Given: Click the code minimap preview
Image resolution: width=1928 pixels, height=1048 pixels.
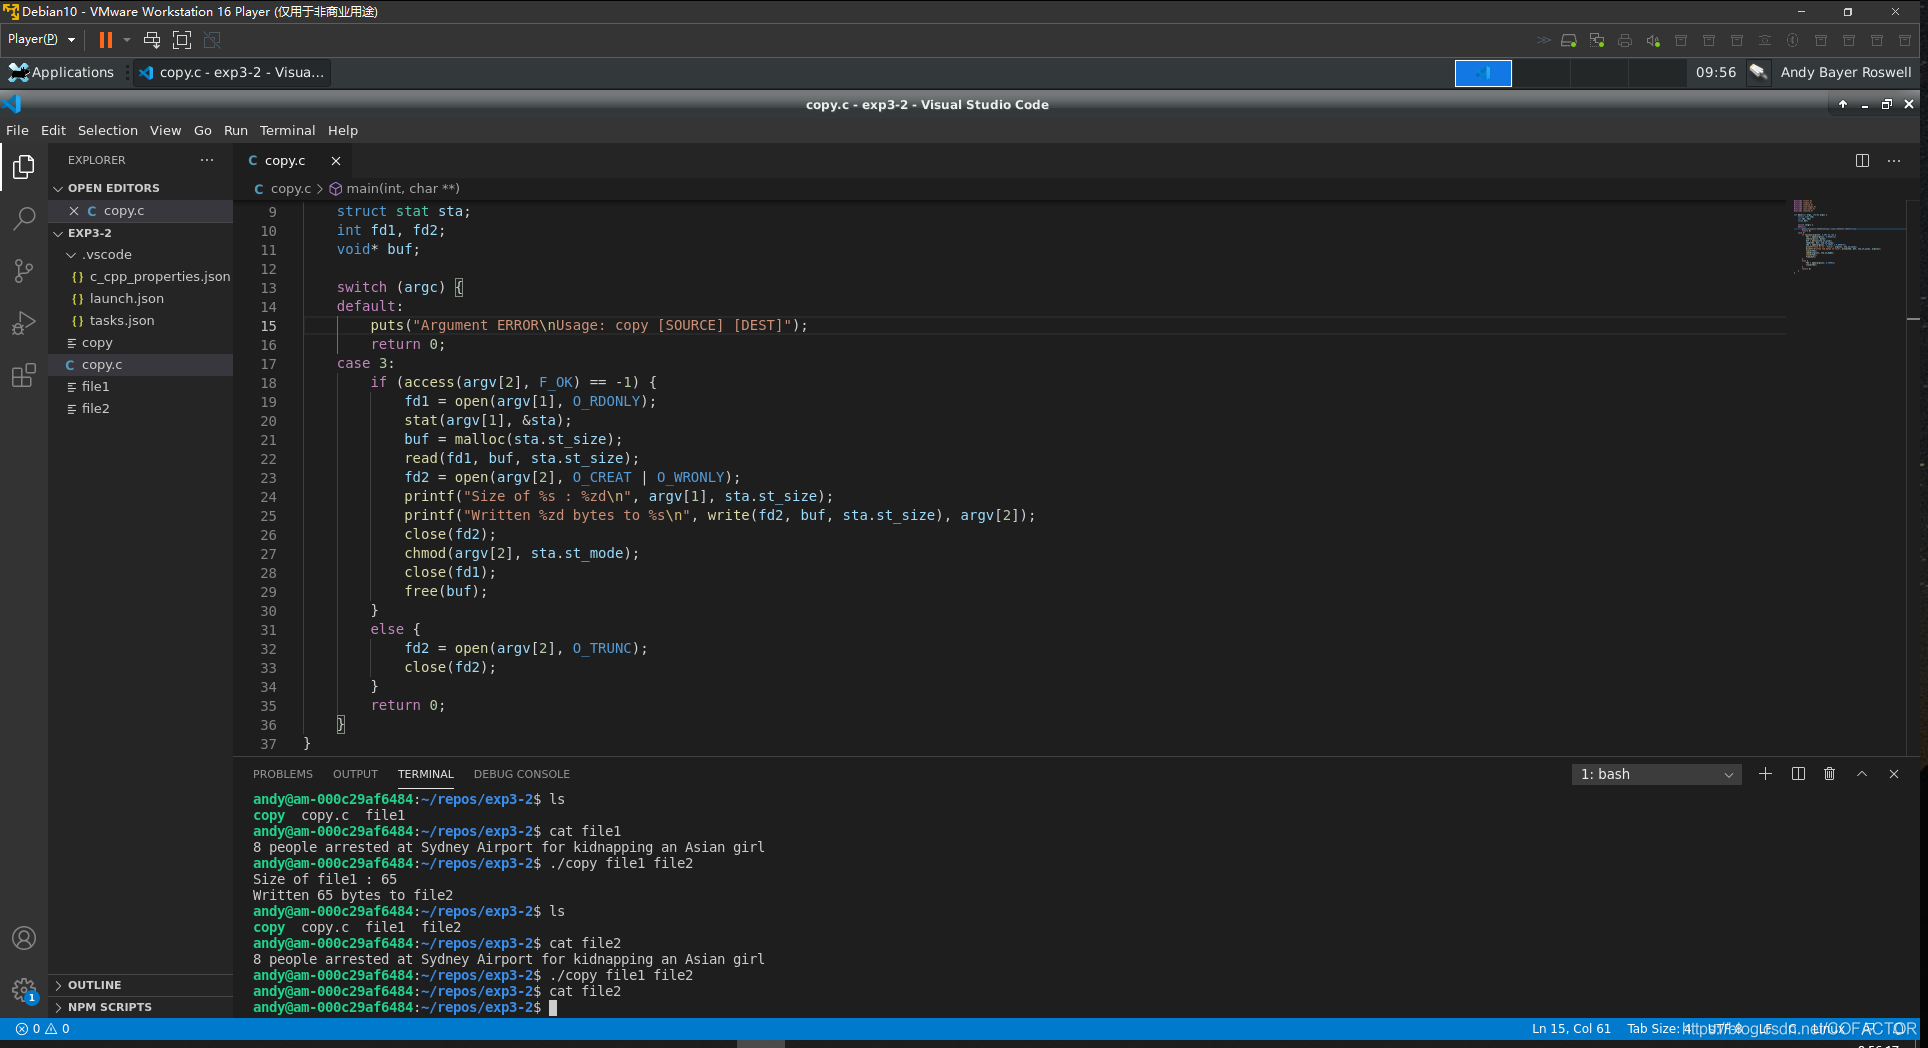Looking at the screenshot, I should click(1845, 237).
